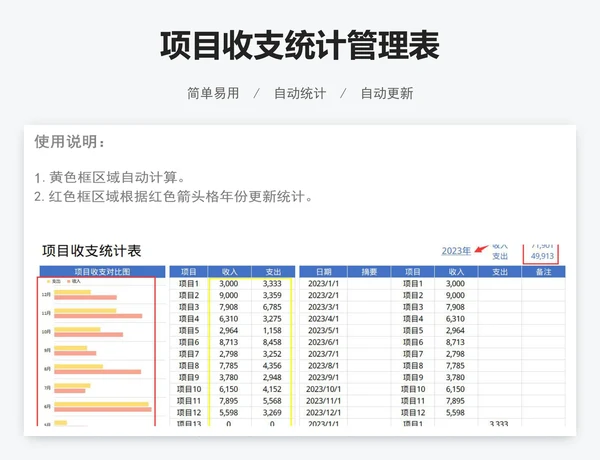This screenshot has width=600, height=460.
Task: Click 收入 header in the summary table
Action: 230,272
